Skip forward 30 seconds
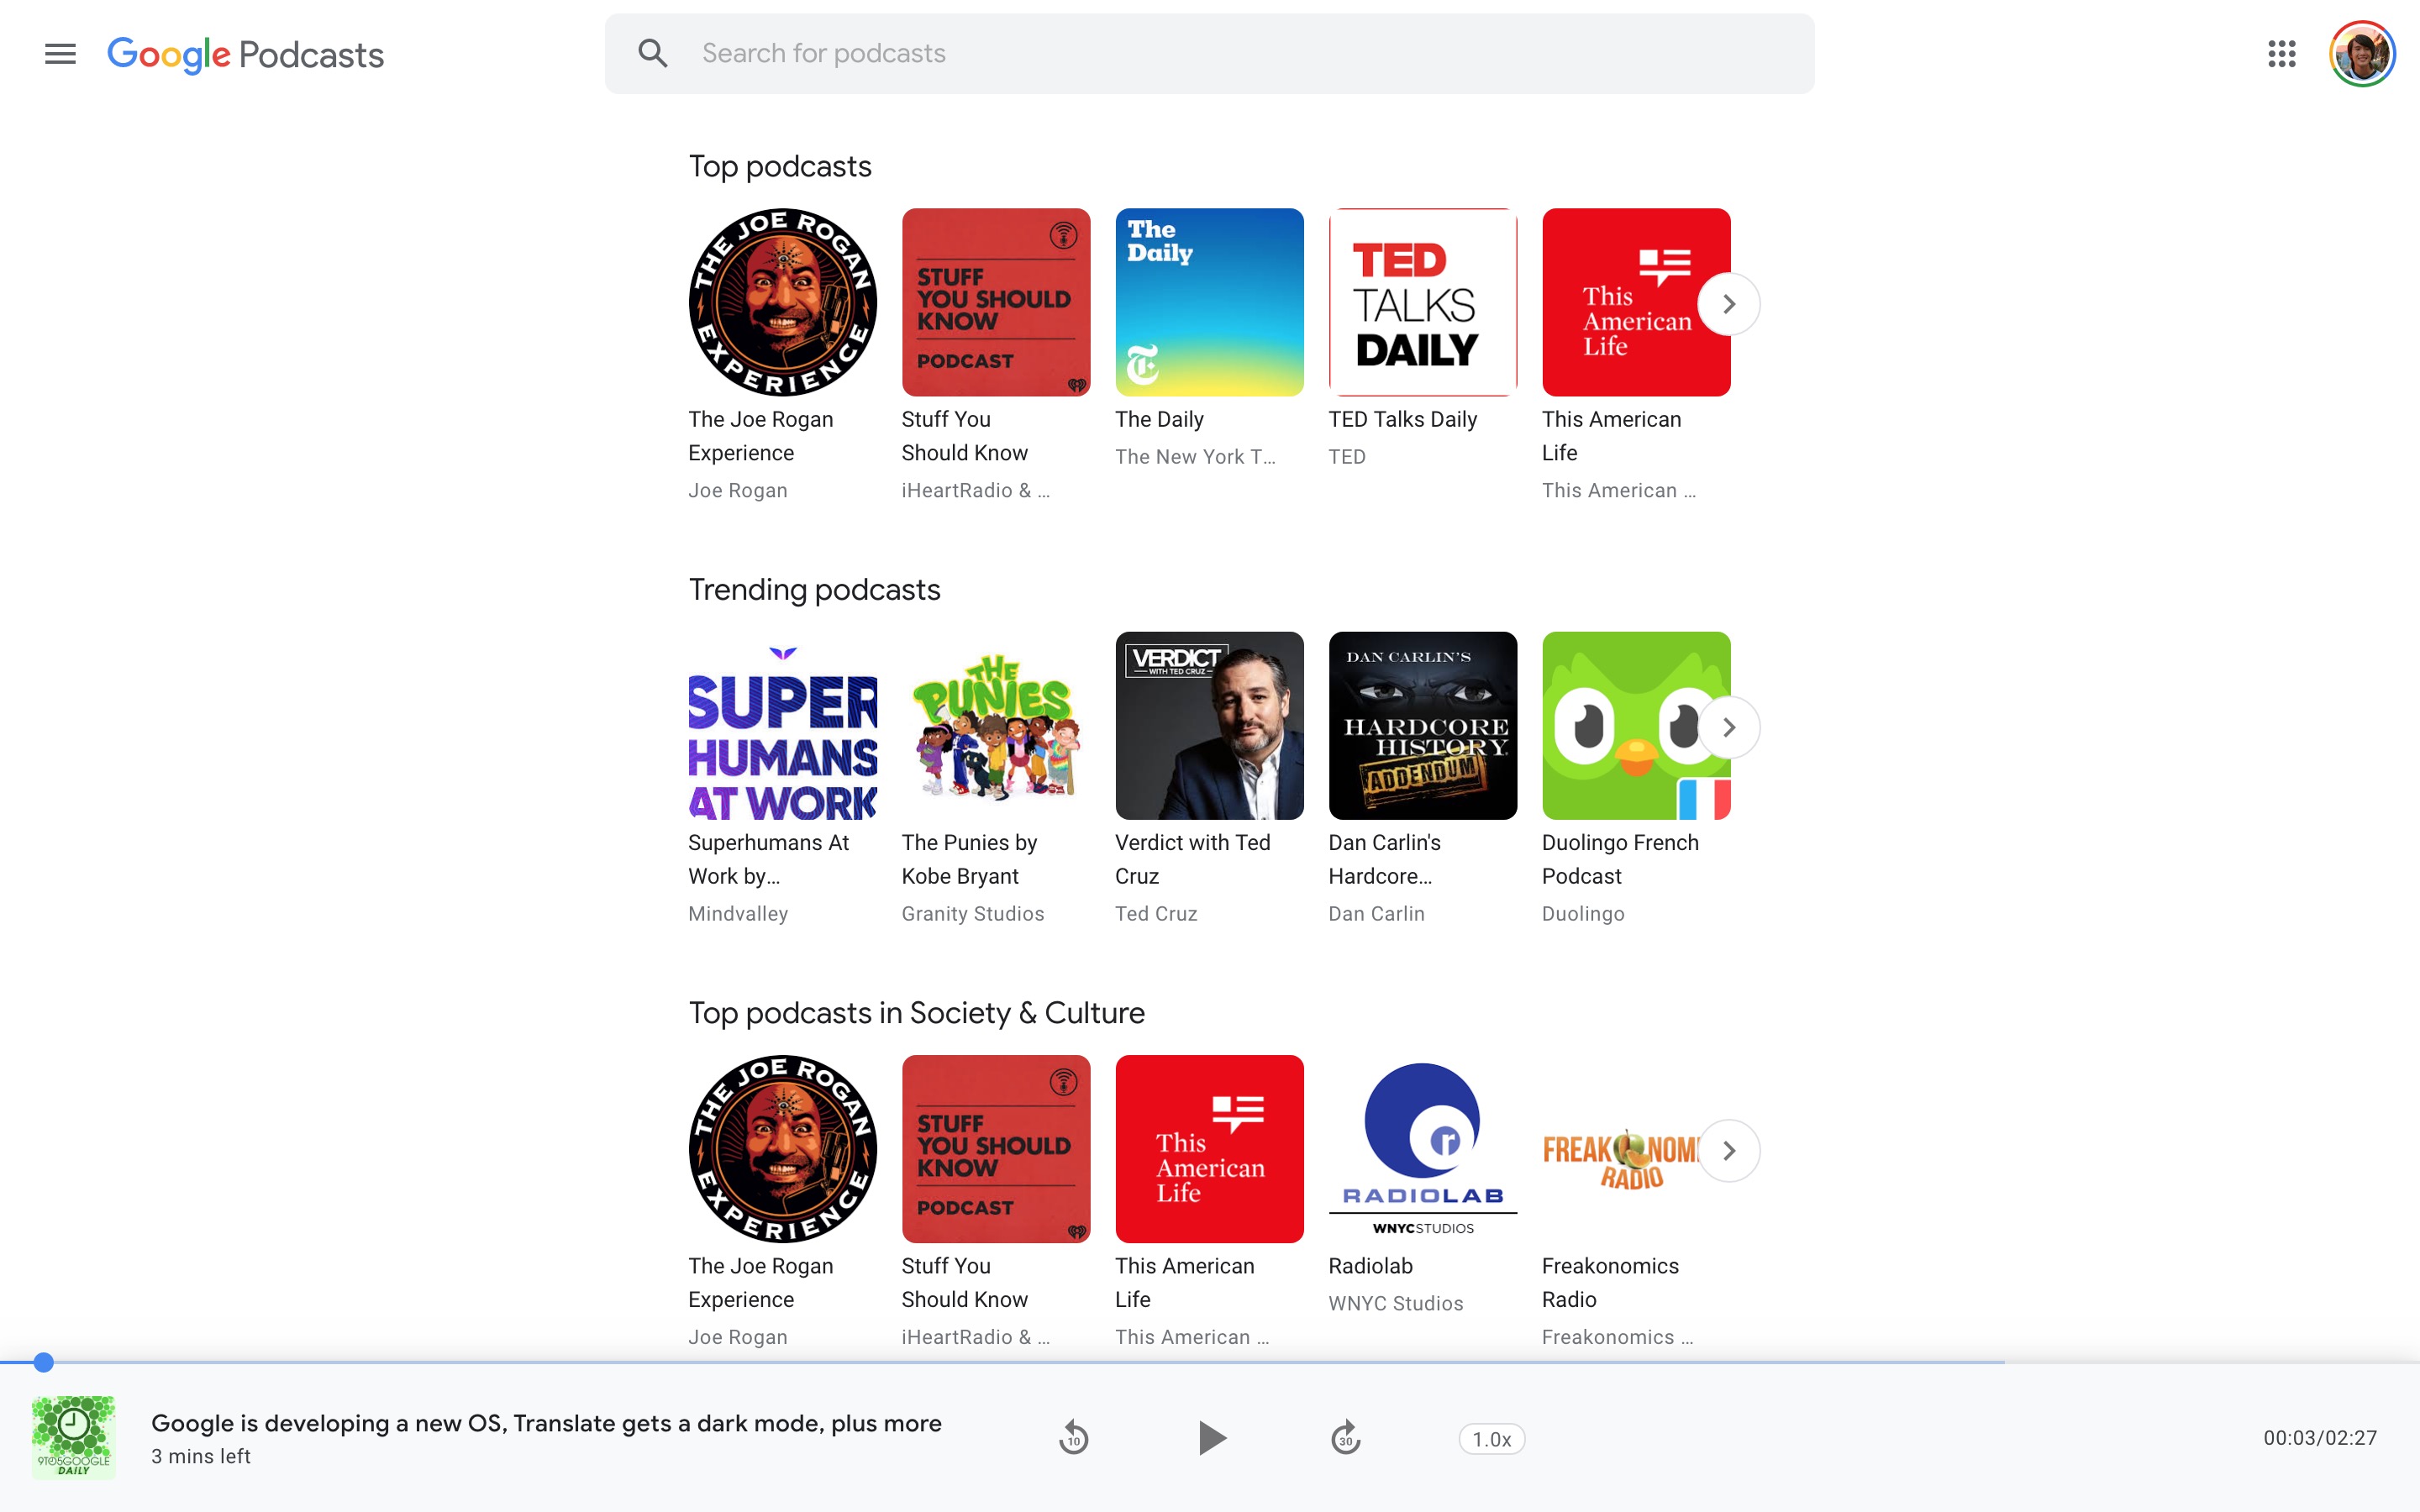The image size is (2420, 1512). coord(1346,1437)
